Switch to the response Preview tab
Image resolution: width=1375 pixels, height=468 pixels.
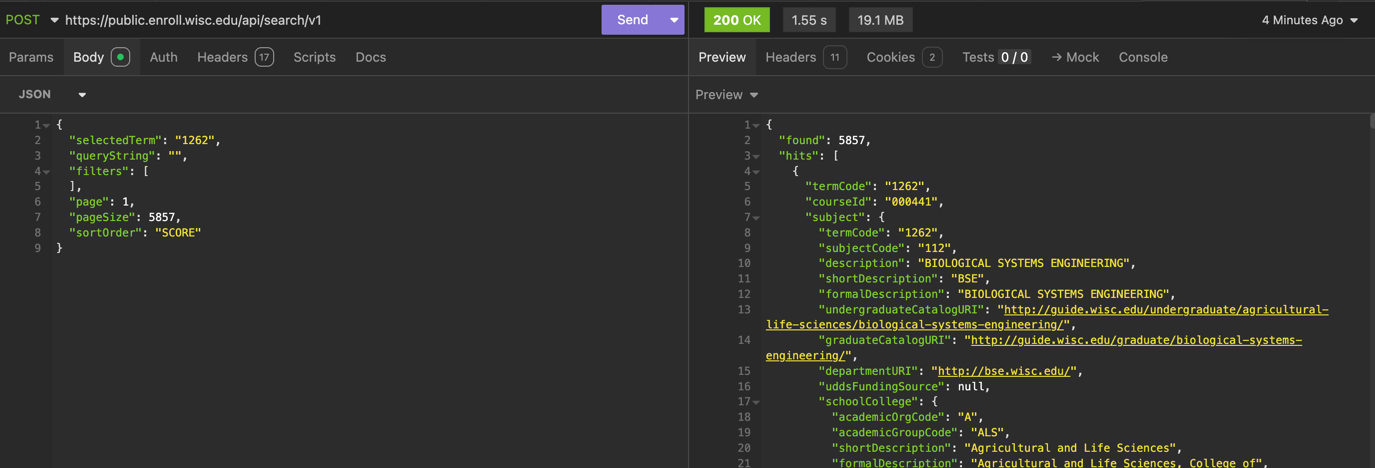coord(722,57)
